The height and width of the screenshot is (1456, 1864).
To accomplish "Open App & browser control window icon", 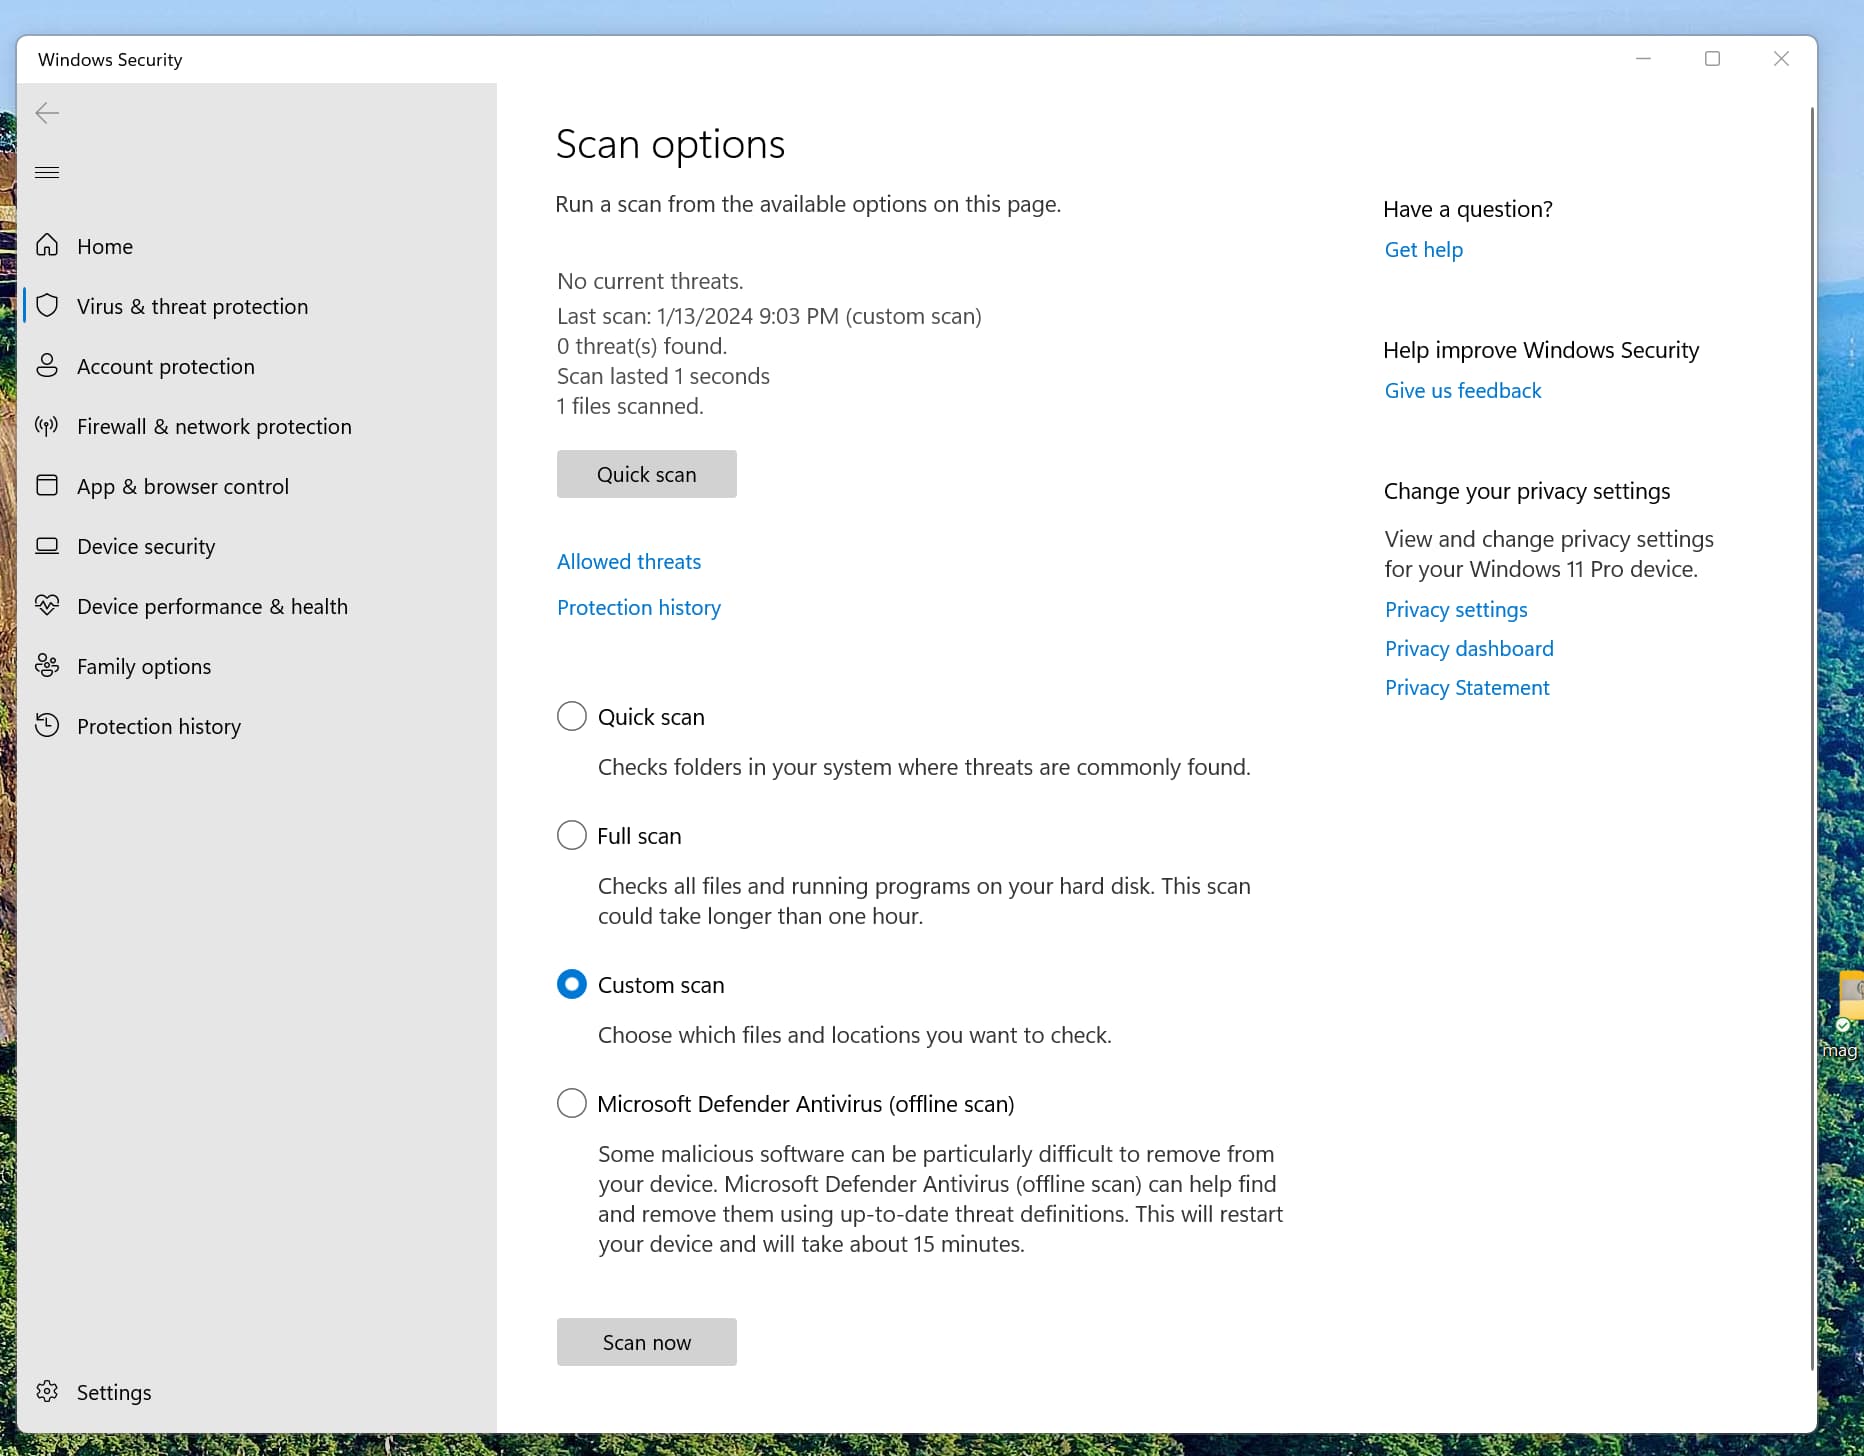I will (47, 485).
